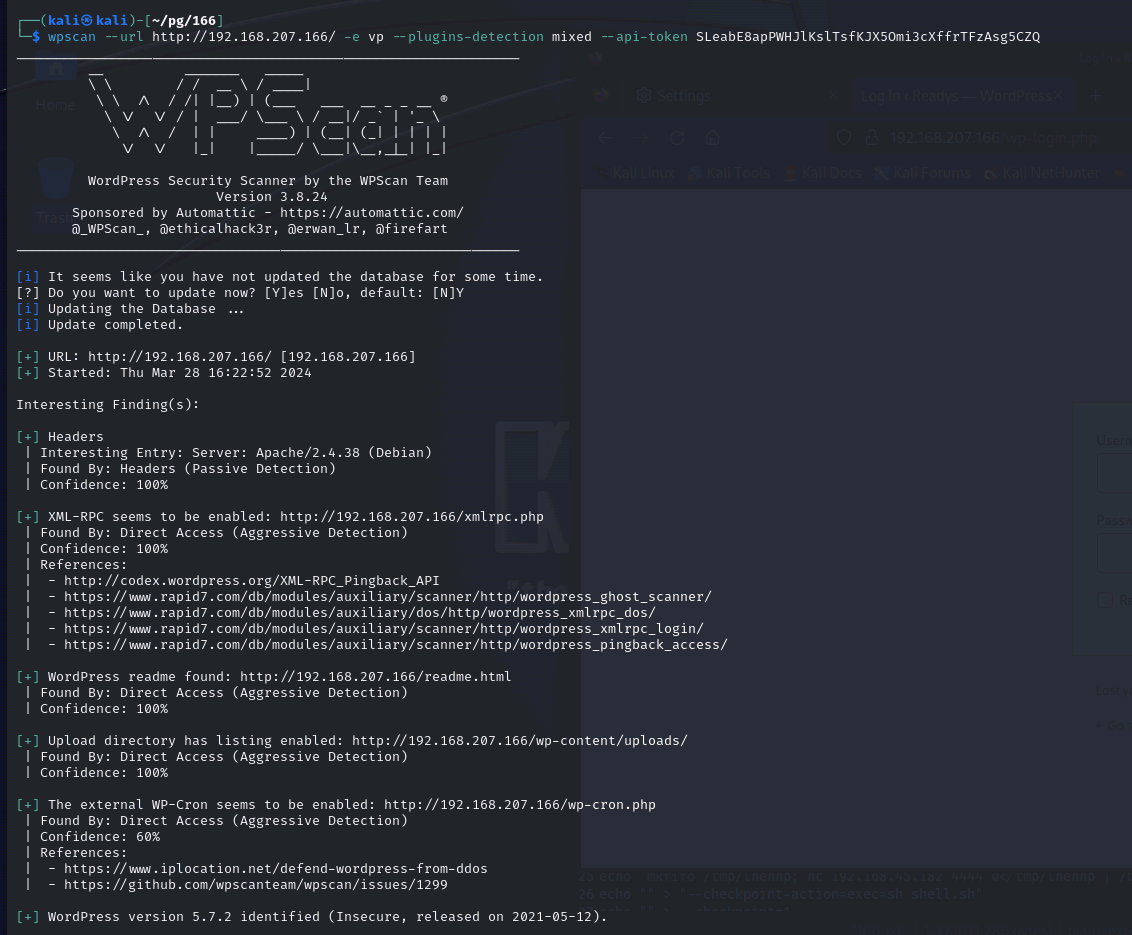Close the Log In Readys WordPress tab
Viewport: 1132px width, 935px height.
tap(1058, 96)
